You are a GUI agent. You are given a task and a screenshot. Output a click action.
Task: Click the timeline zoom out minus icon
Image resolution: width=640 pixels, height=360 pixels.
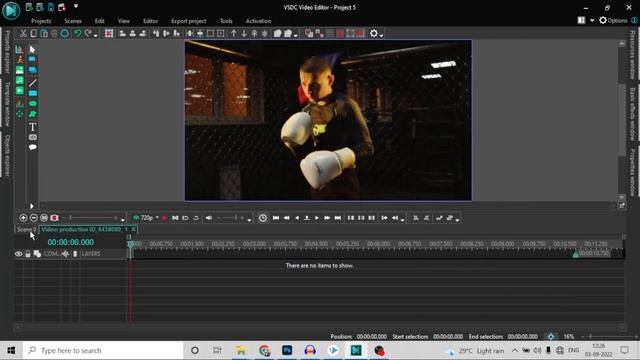pyautogui.click(x=33, y=218)
